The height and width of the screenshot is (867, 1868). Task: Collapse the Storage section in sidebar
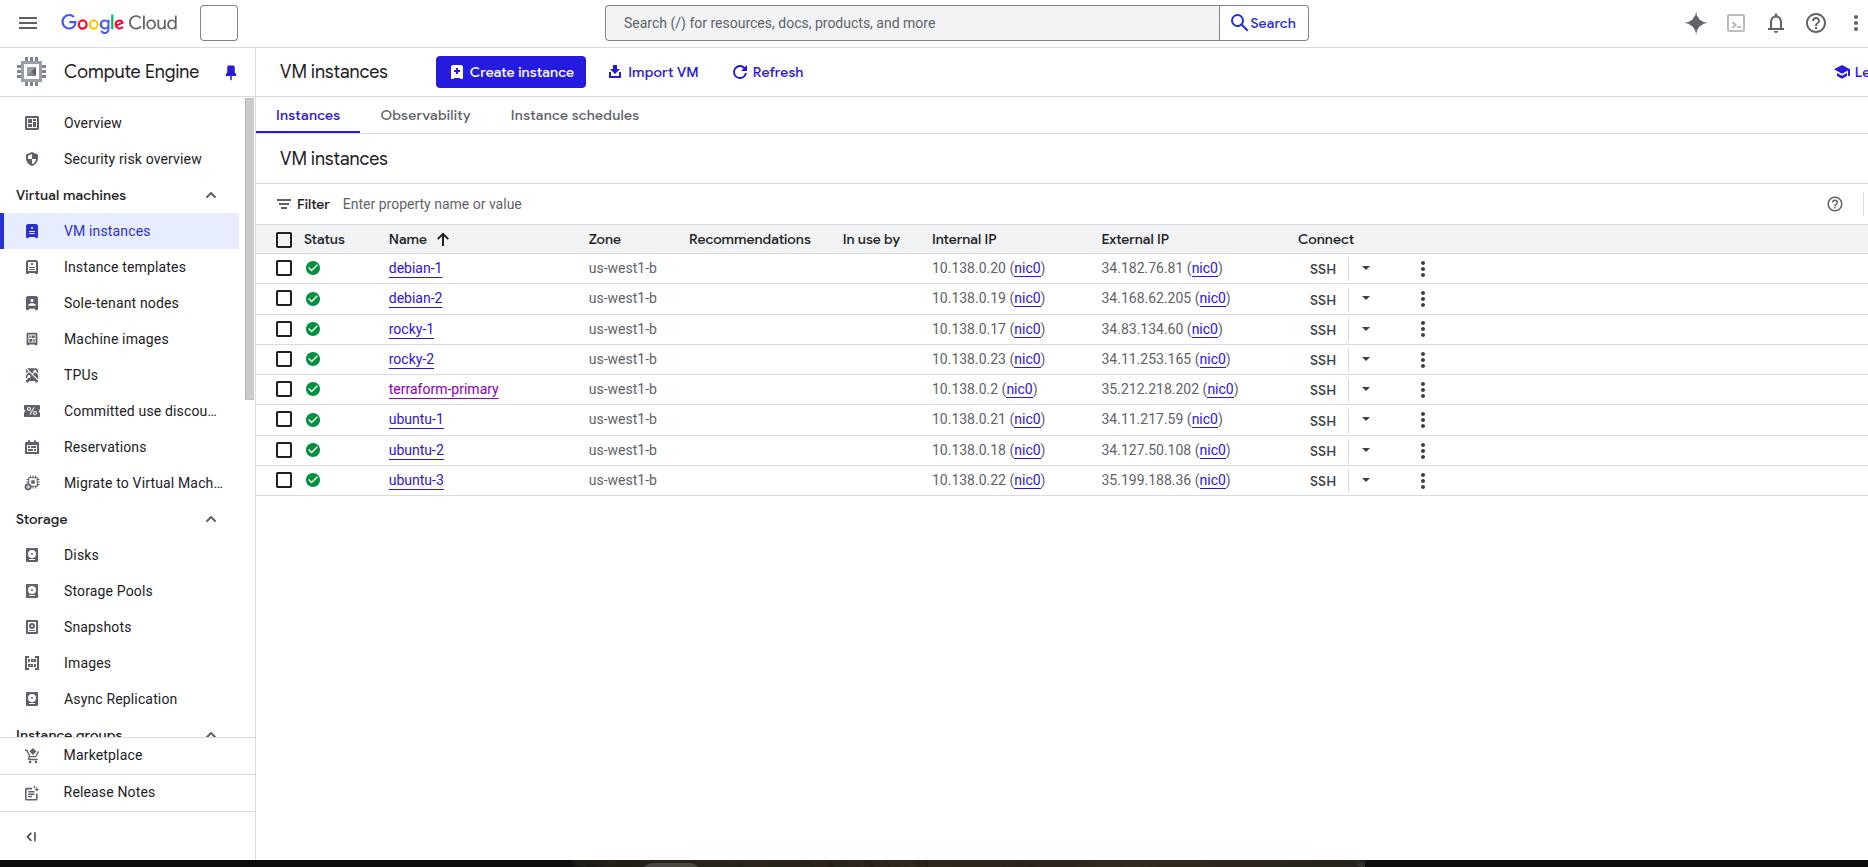coord(211,519)
